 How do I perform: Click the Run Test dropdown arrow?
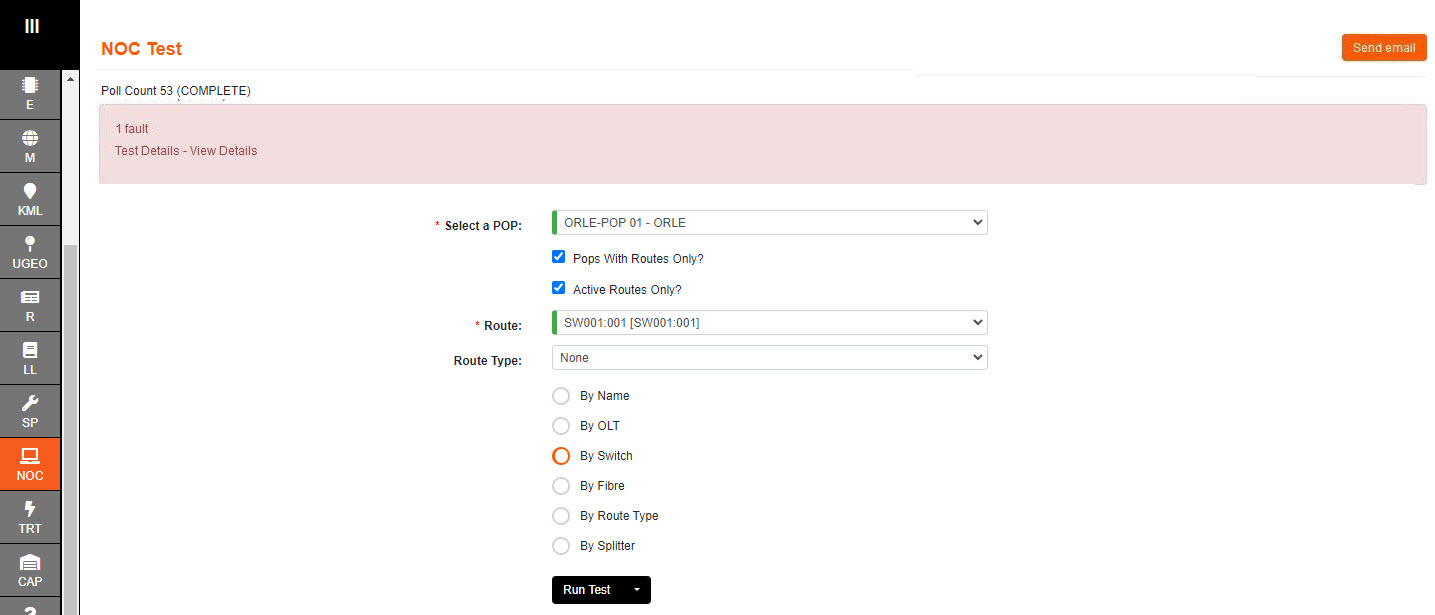click(637, 590)
